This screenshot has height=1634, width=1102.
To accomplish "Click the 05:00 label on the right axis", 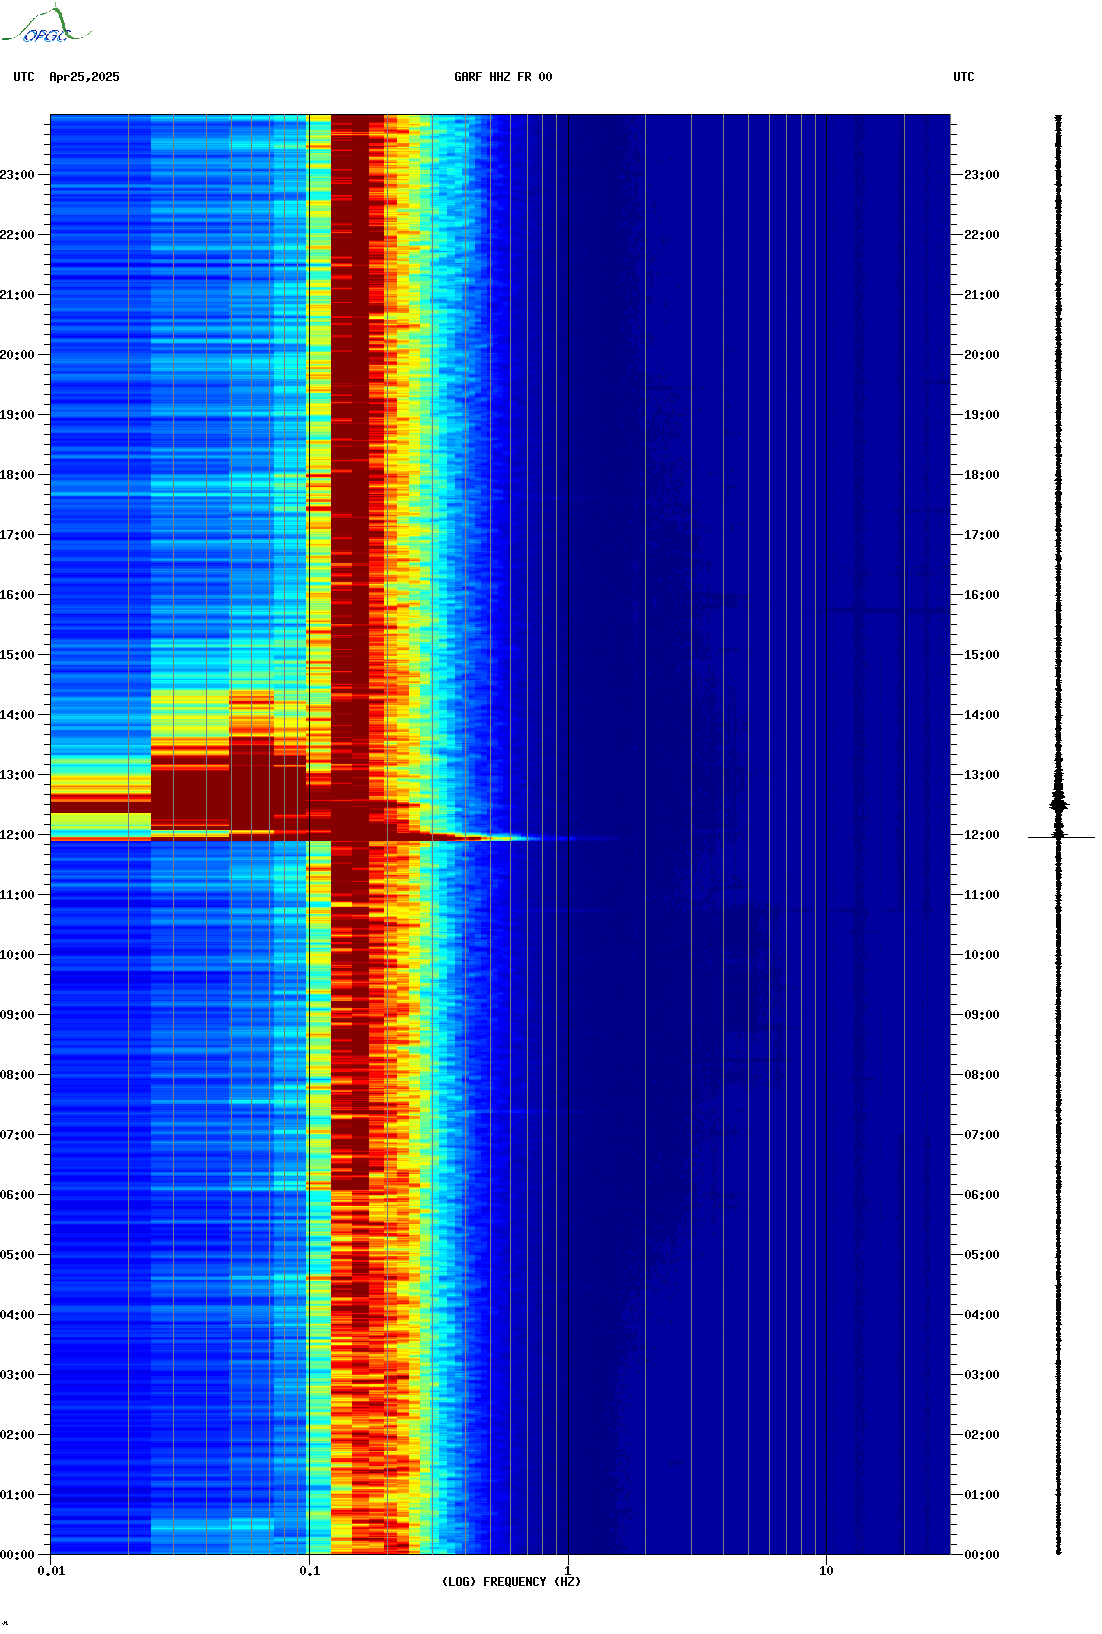I will (982, 1255).
